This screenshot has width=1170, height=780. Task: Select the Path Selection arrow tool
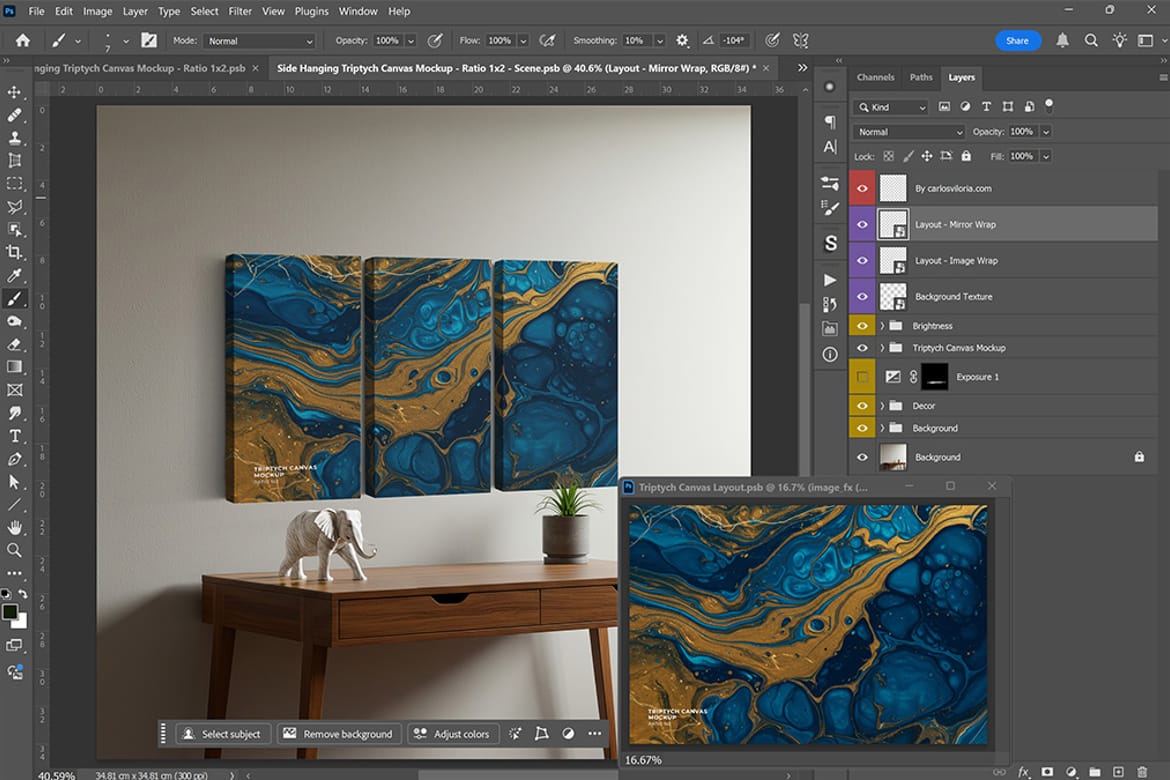14,482
